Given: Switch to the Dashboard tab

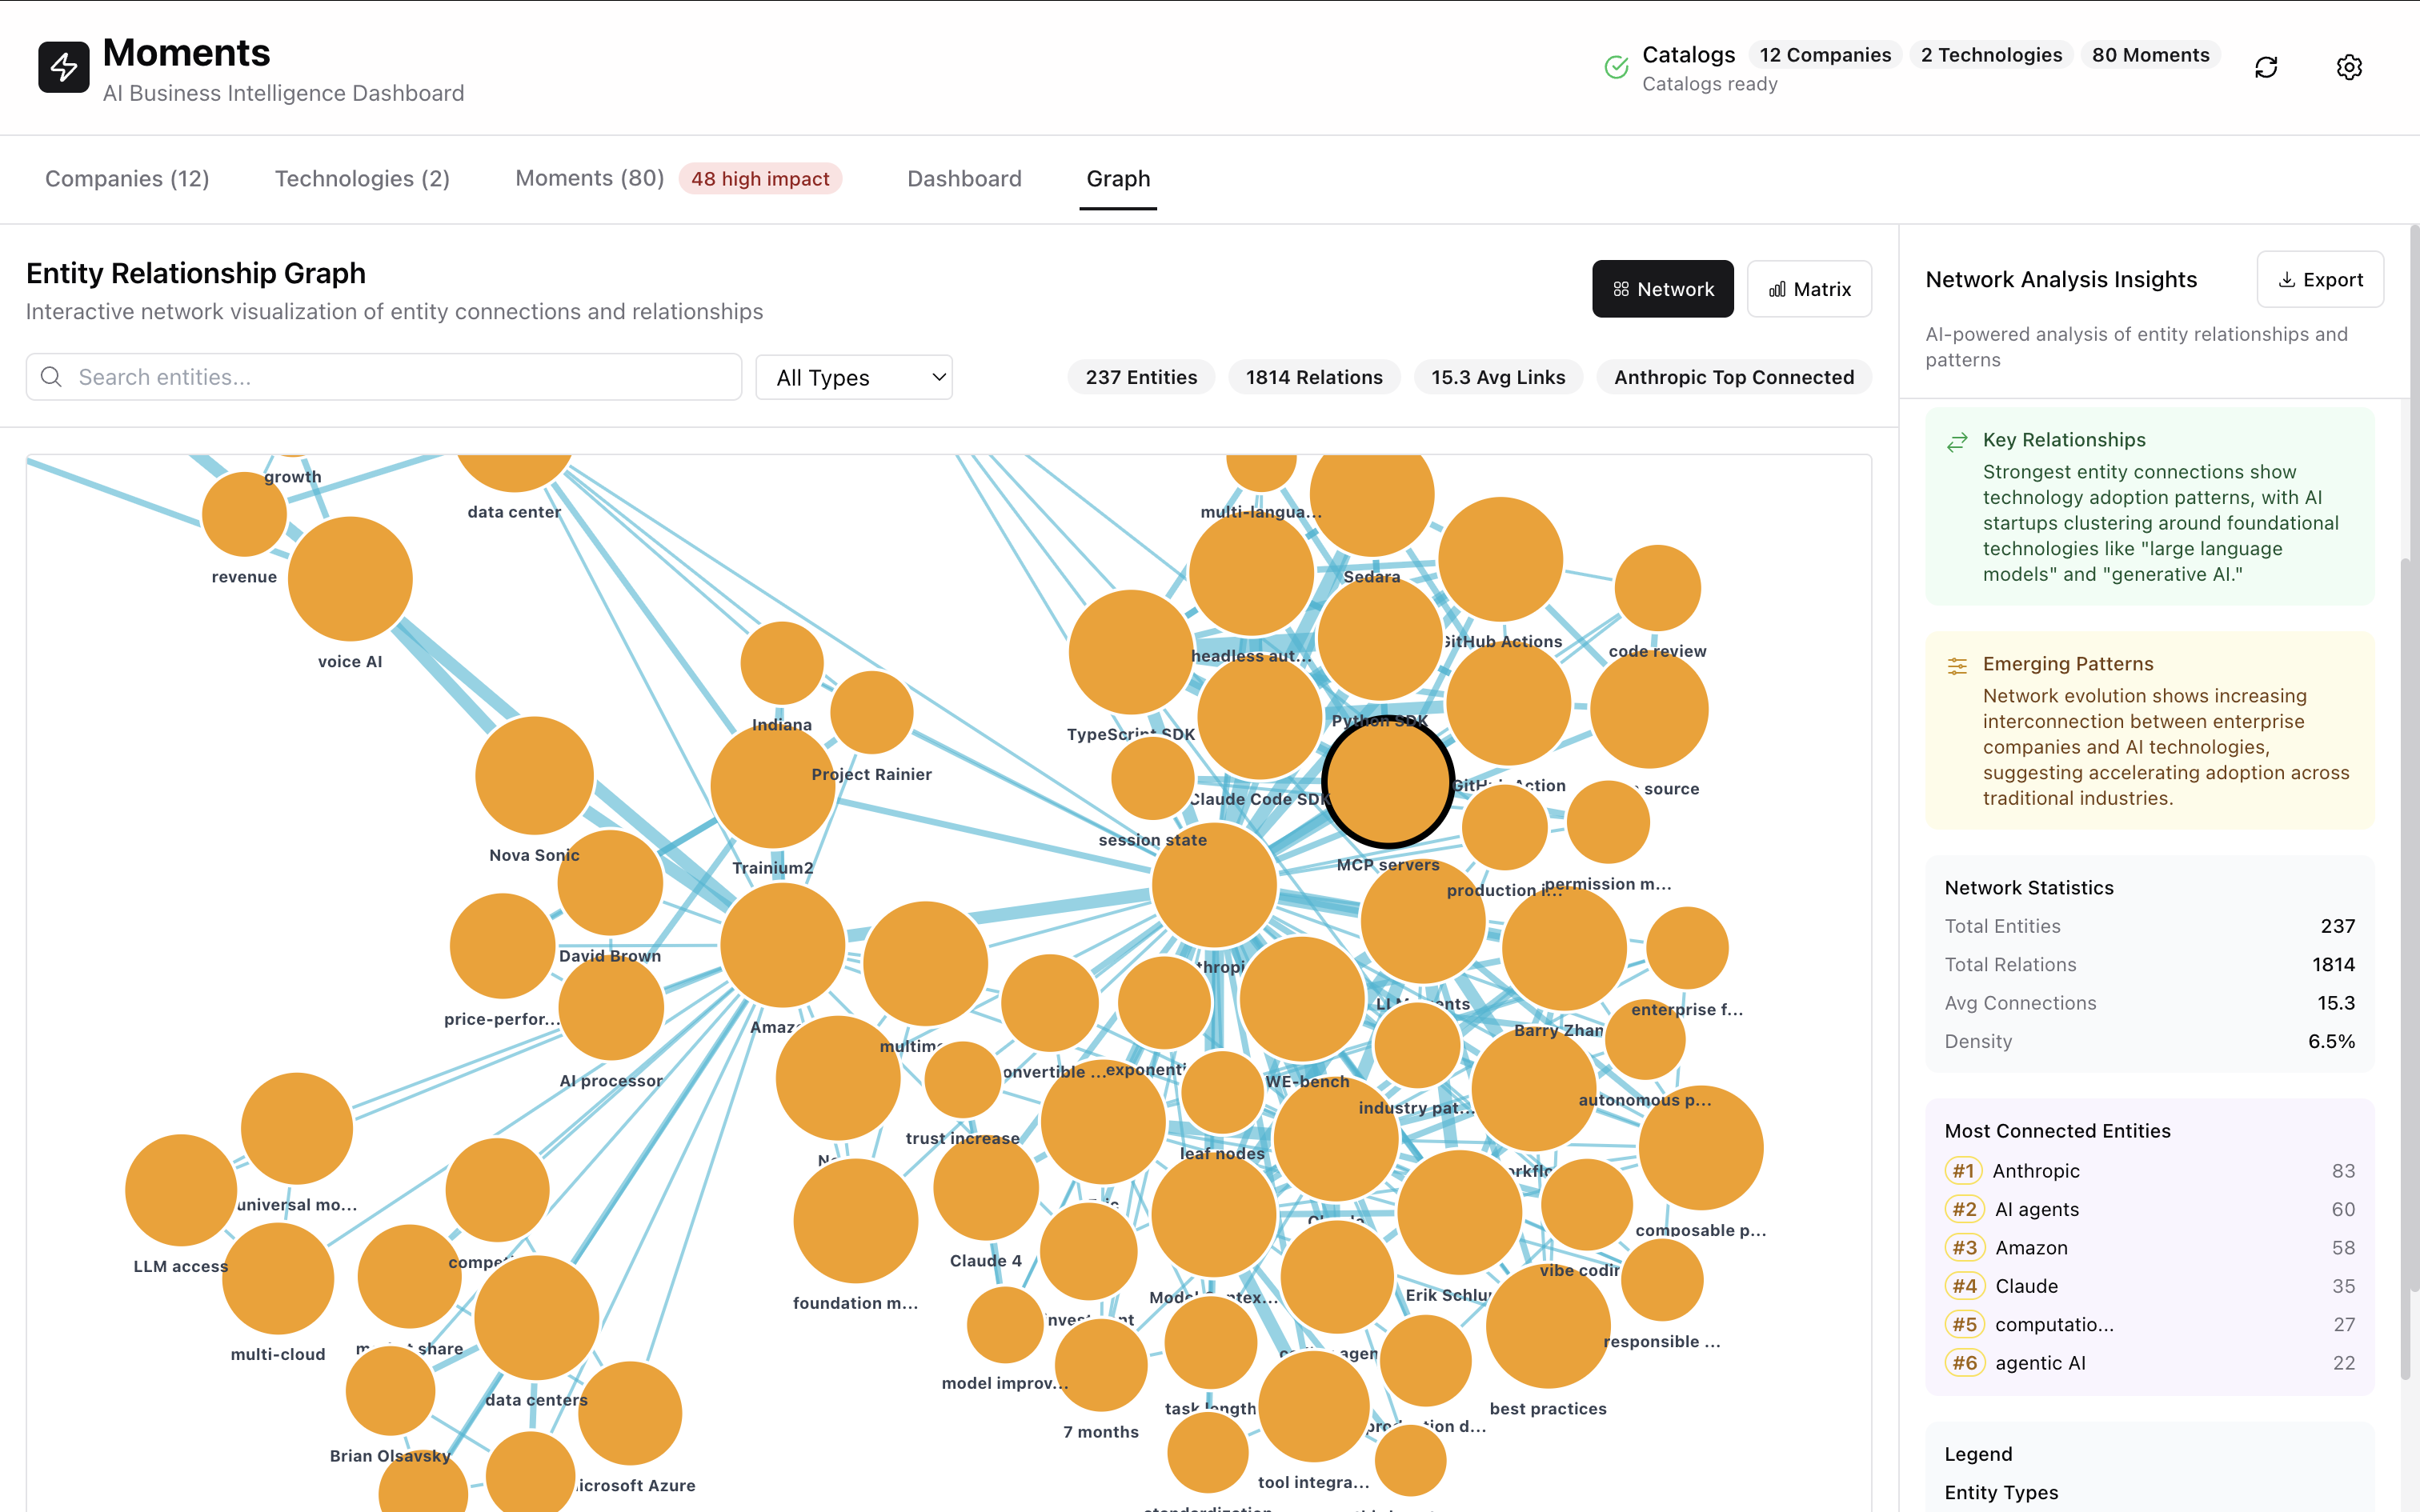Looking at the screenshot, I should click(963, 179).
